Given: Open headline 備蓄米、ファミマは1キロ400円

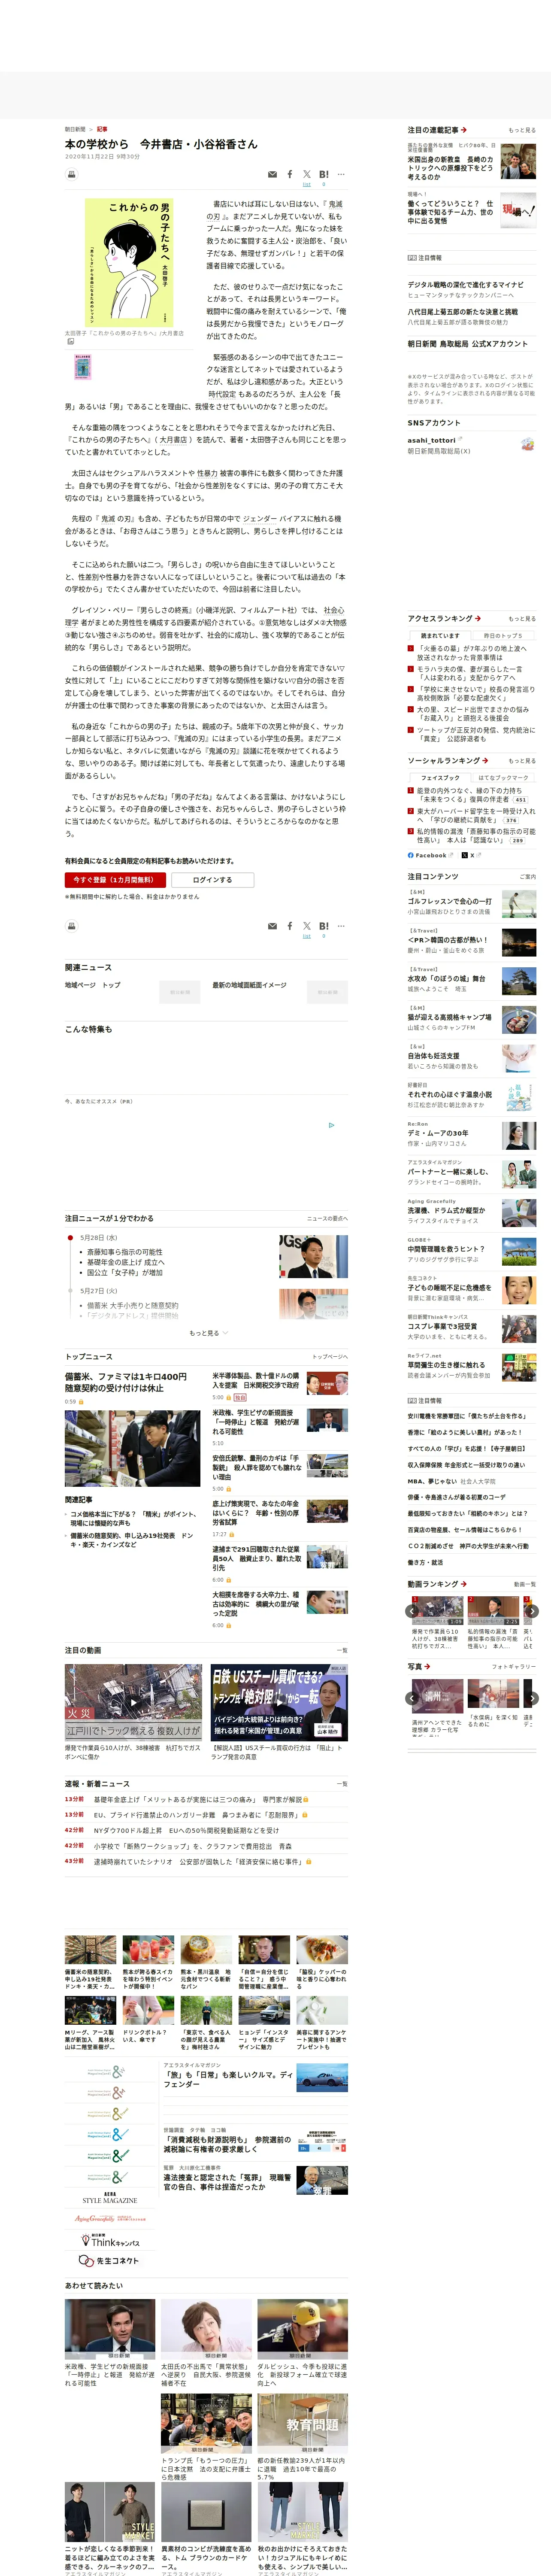Looking at the screenshot, I should tap(126, 1383).
